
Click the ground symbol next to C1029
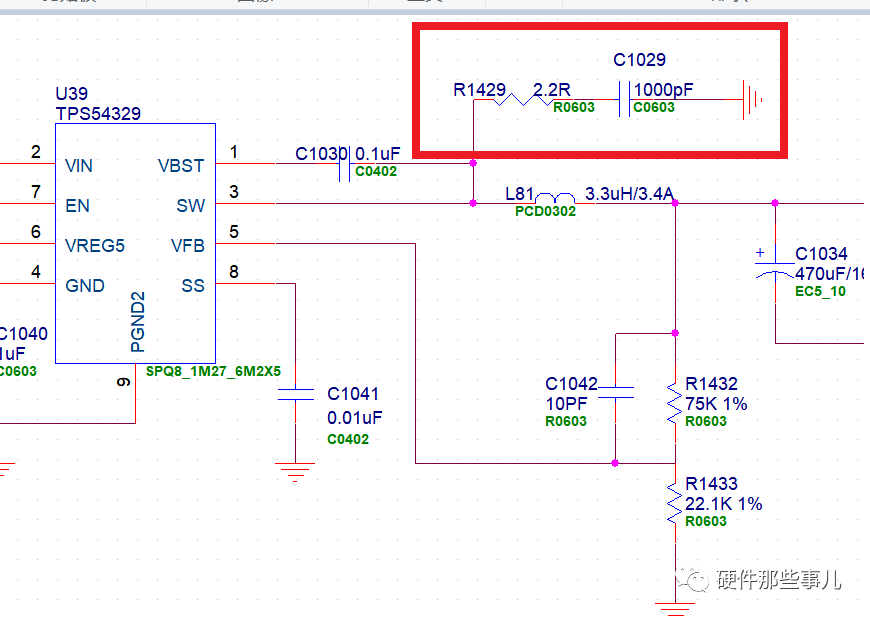click(753, 99)
